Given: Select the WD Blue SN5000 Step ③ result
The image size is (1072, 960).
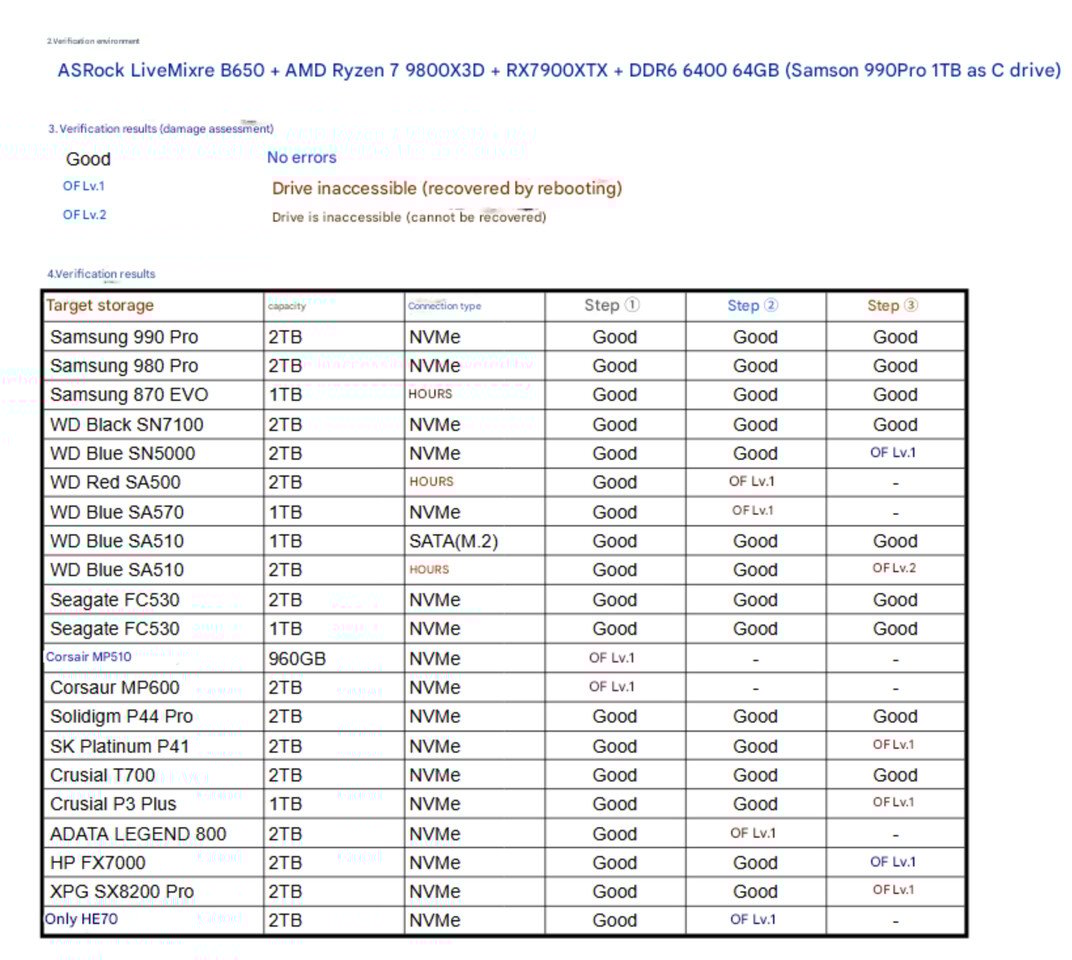Looking at the screenshot, I should tap(893, 453).
